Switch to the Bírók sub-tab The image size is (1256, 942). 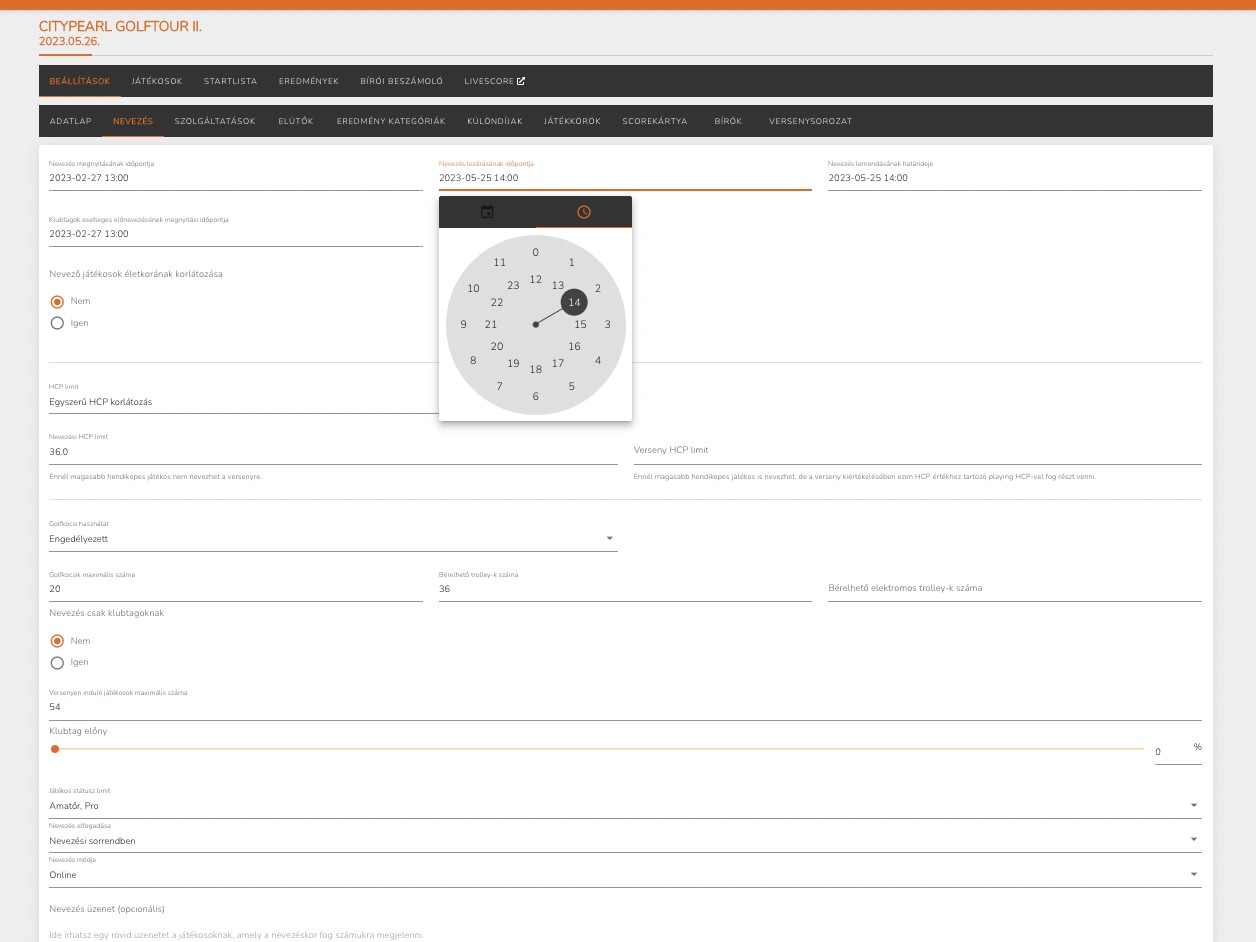click(728, 121)
